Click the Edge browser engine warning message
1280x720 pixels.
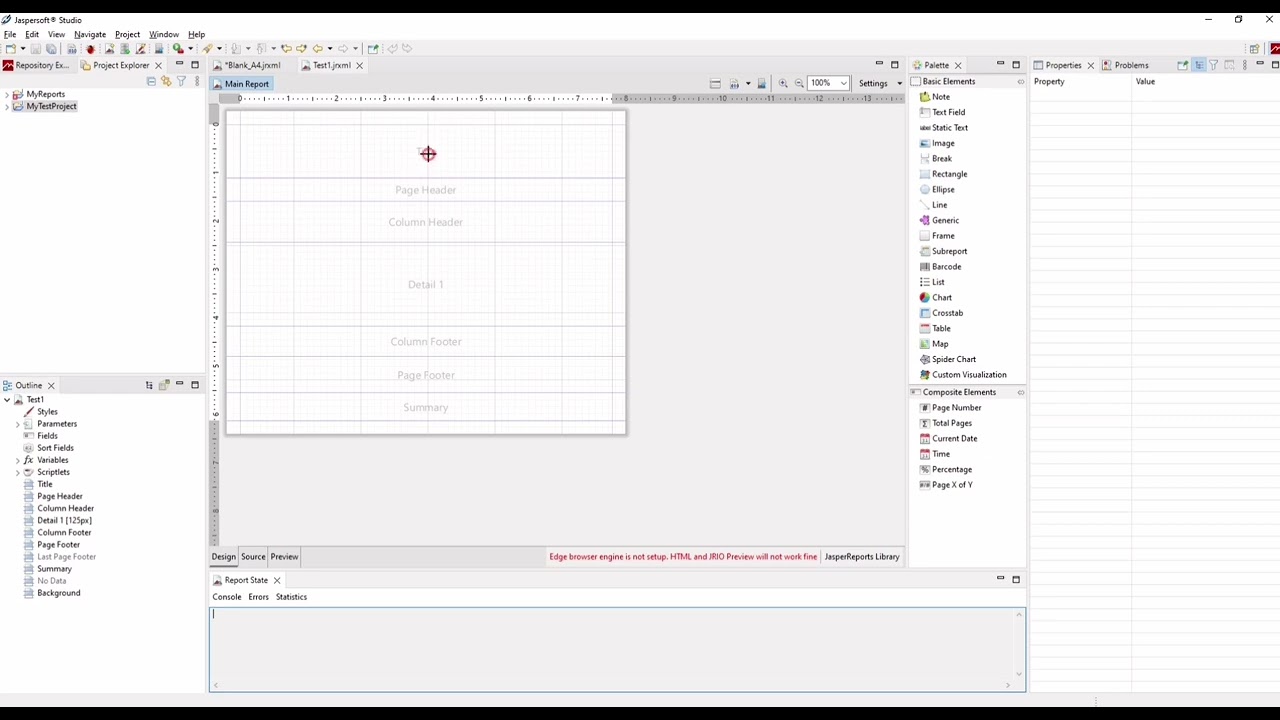click(x=683, y=557)
